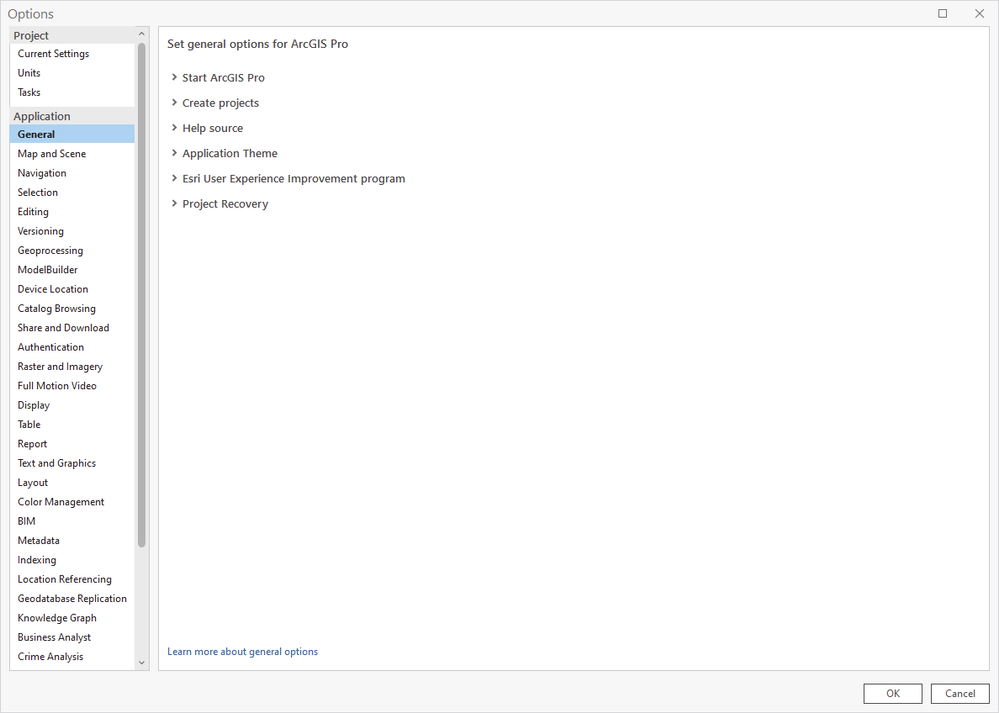
Task: Open ModelBuilder options
Action: click(x=72, y=270)
